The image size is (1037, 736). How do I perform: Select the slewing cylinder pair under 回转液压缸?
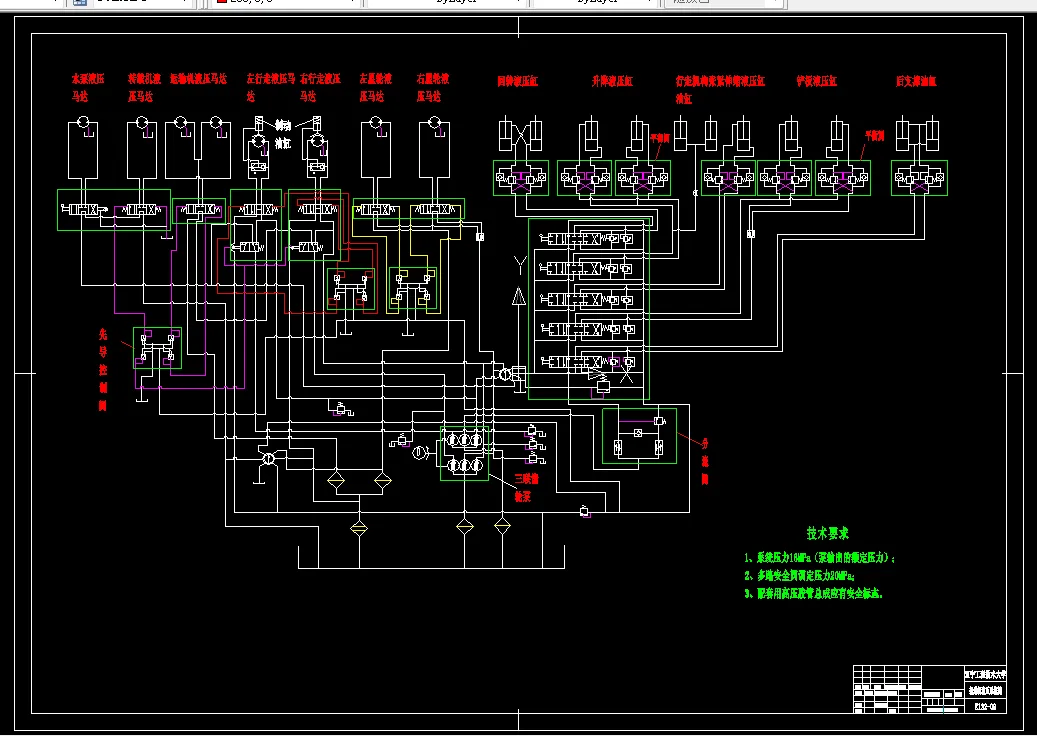(x=520, y=135)
